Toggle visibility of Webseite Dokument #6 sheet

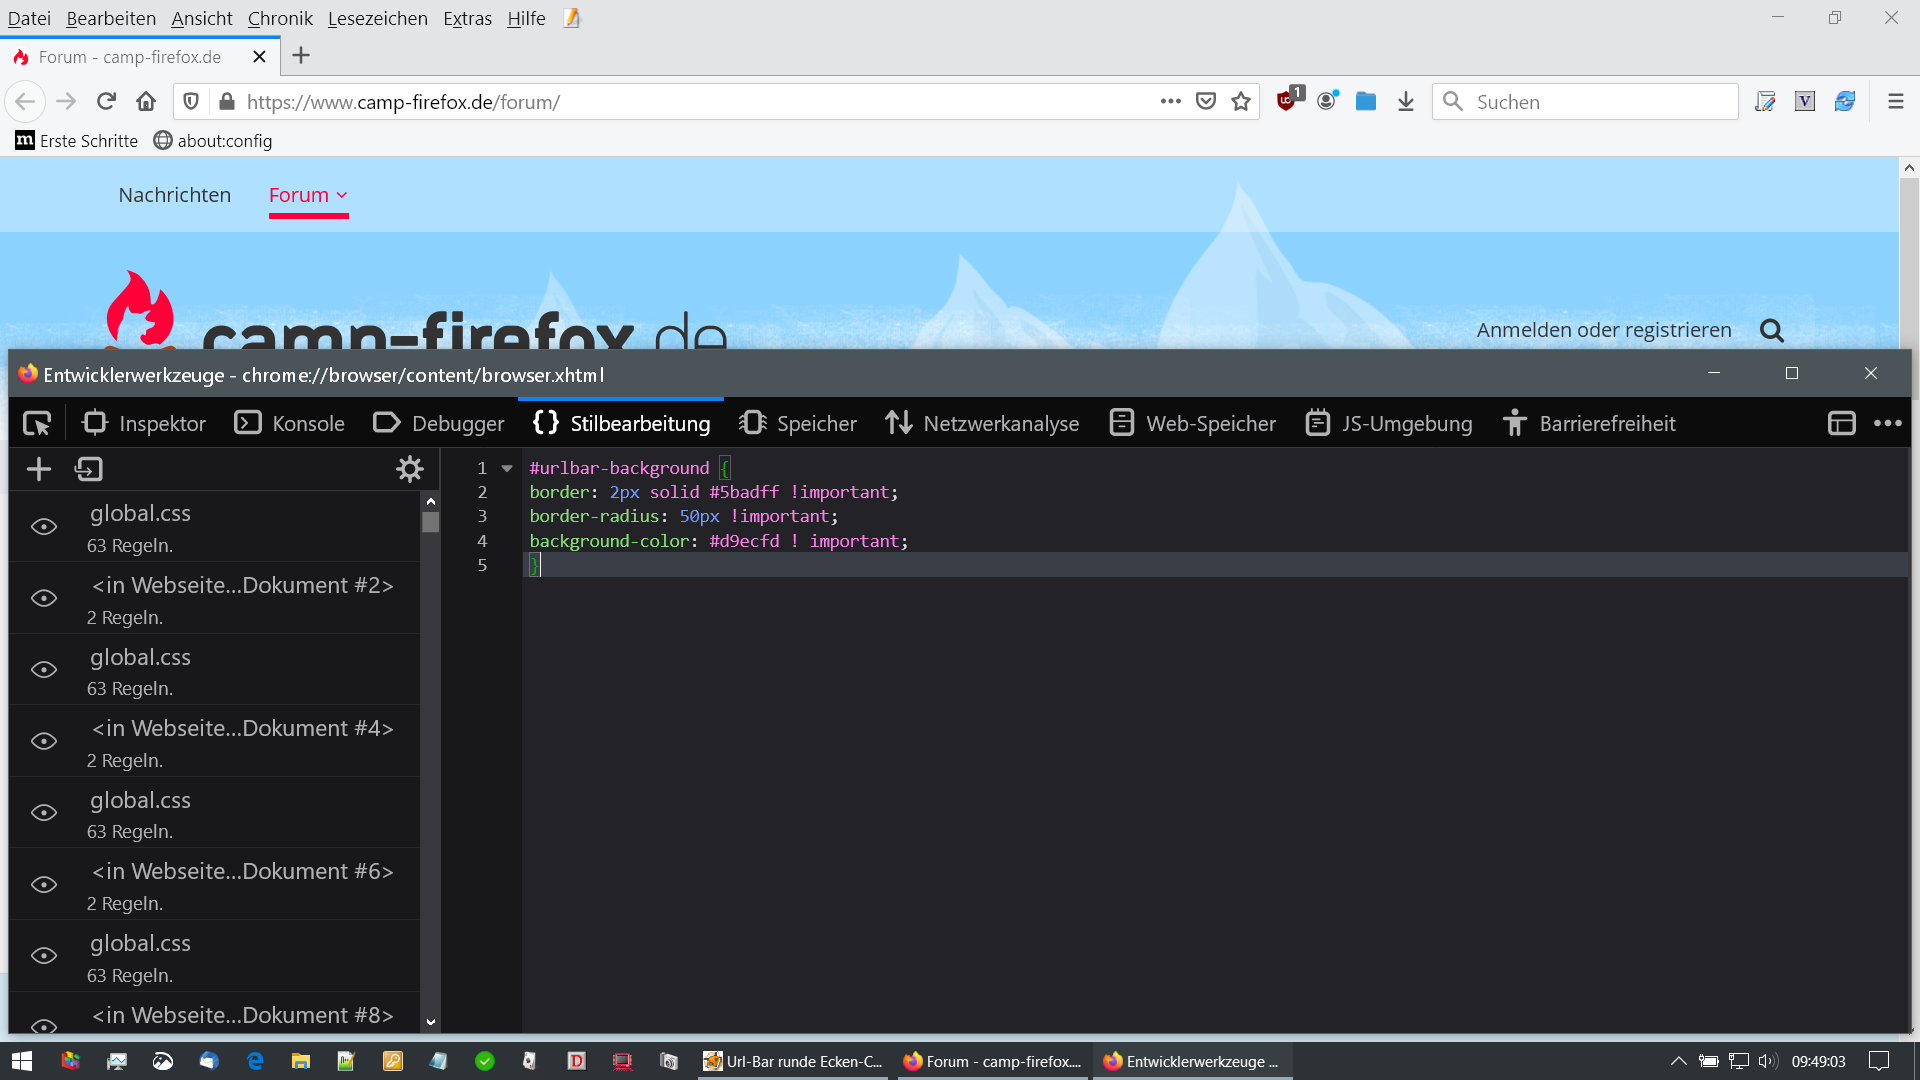(x=44, y=884)
